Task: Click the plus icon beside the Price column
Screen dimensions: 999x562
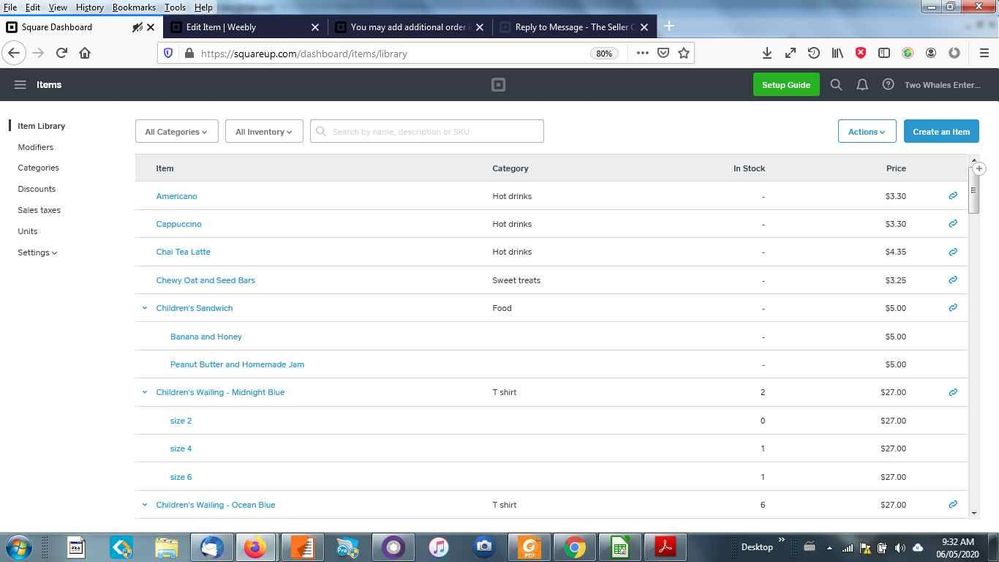Action: [979, 169]
